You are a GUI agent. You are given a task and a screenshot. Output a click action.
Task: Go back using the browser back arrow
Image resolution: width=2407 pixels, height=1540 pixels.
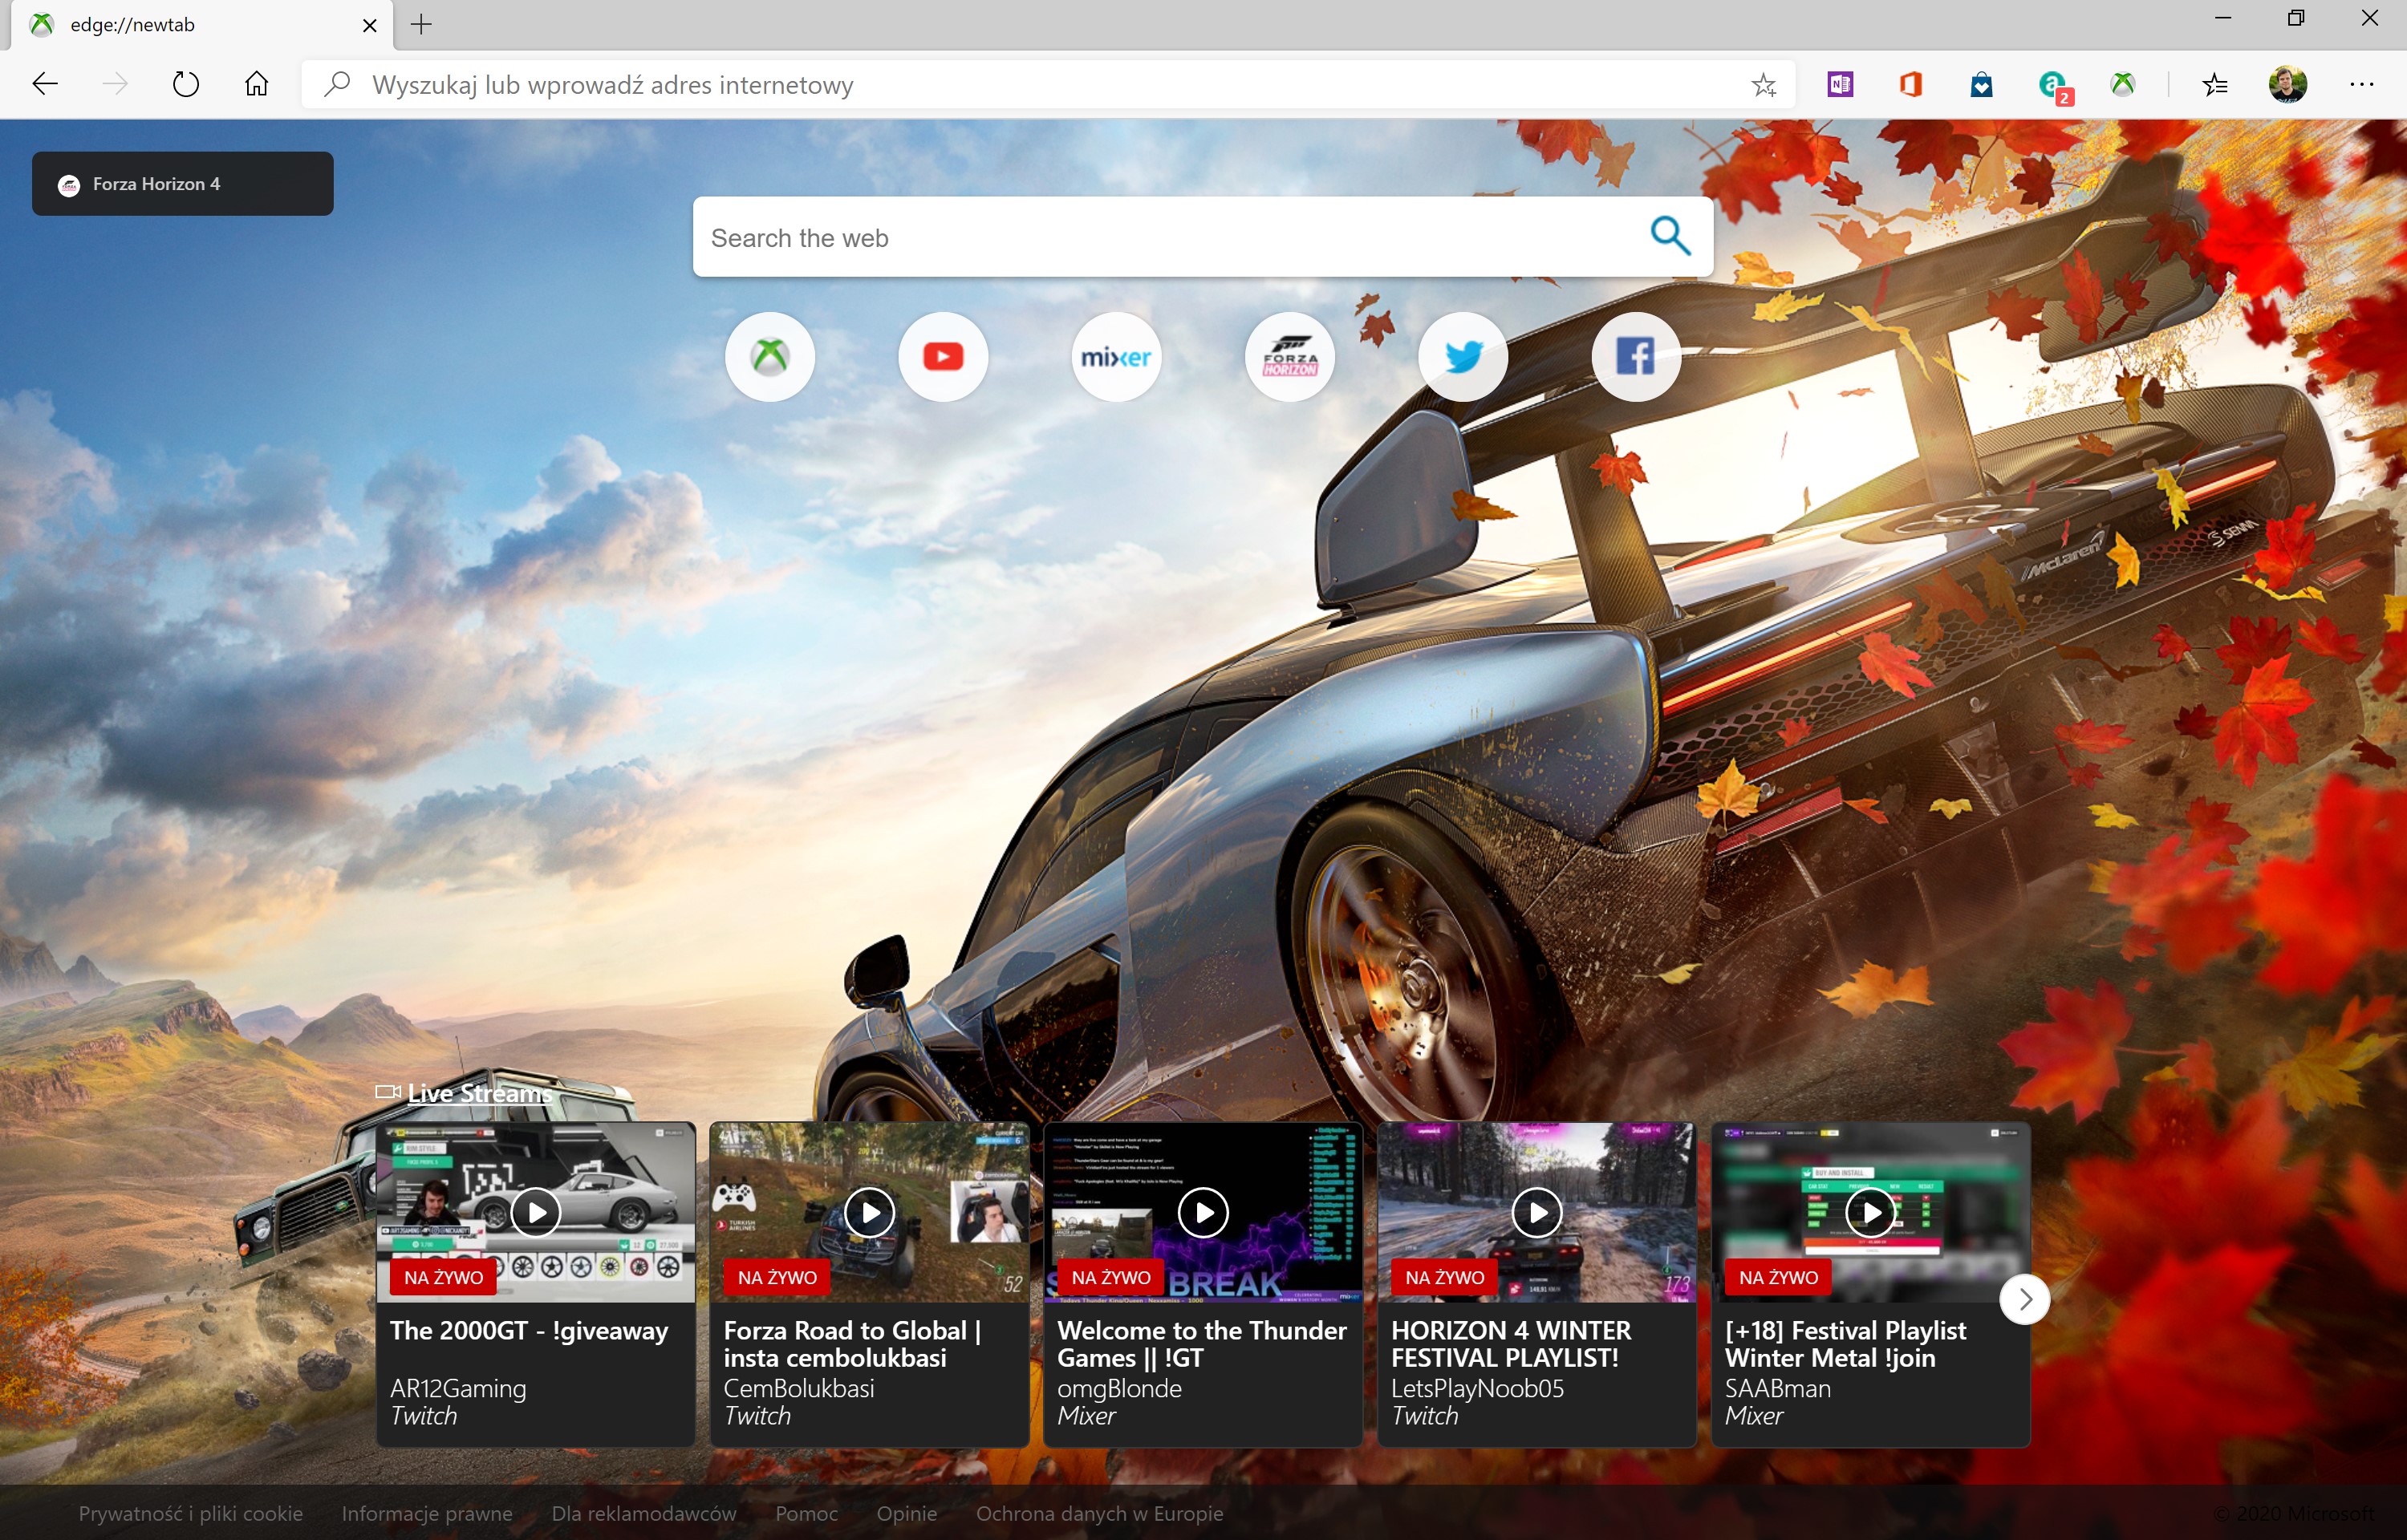click(x=45, y=84)
